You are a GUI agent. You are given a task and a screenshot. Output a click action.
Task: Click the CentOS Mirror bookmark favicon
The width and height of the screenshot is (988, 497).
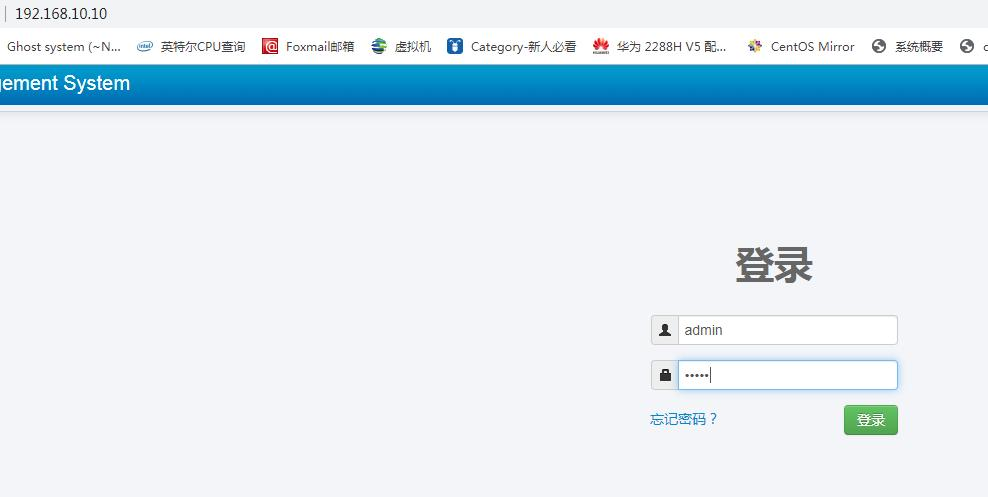(x=755, y=46)
